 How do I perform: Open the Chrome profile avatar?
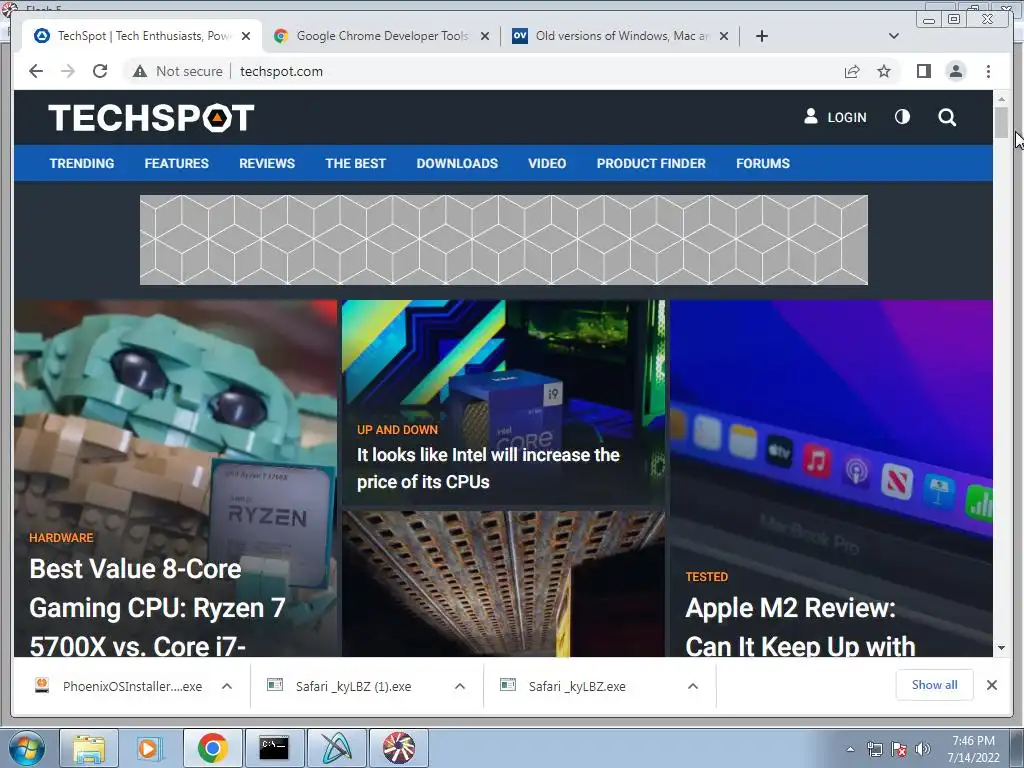(955, 71)
